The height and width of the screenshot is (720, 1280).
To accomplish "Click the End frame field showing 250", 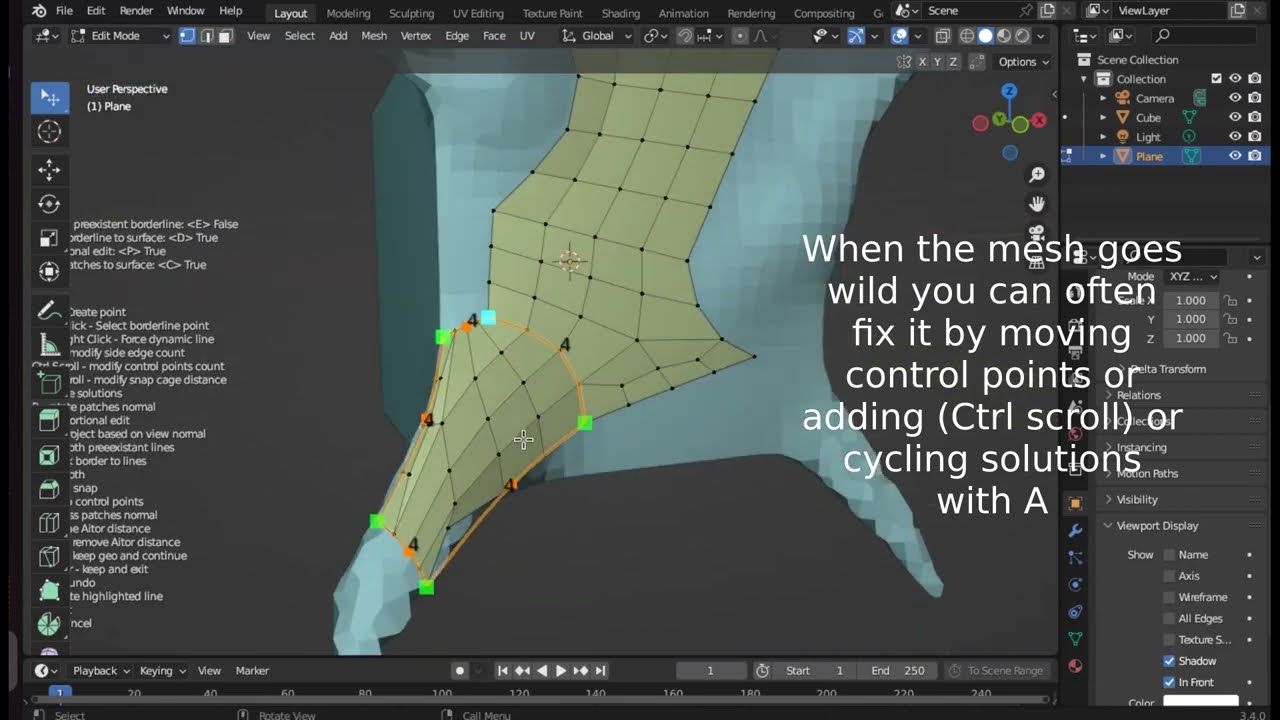I will pos(897,670).
